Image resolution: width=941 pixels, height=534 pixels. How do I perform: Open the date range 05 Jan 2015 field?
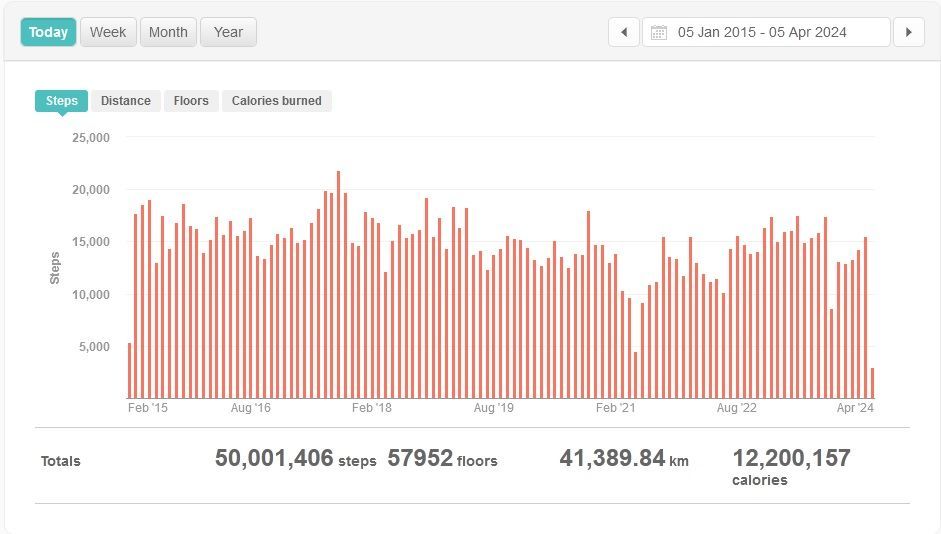[x=762, y=32]
